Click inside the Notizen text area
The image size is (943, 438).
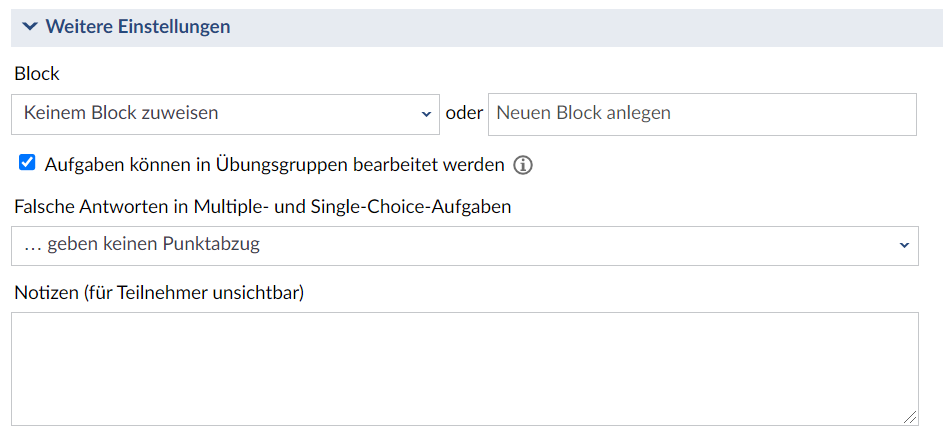(464, 369)
